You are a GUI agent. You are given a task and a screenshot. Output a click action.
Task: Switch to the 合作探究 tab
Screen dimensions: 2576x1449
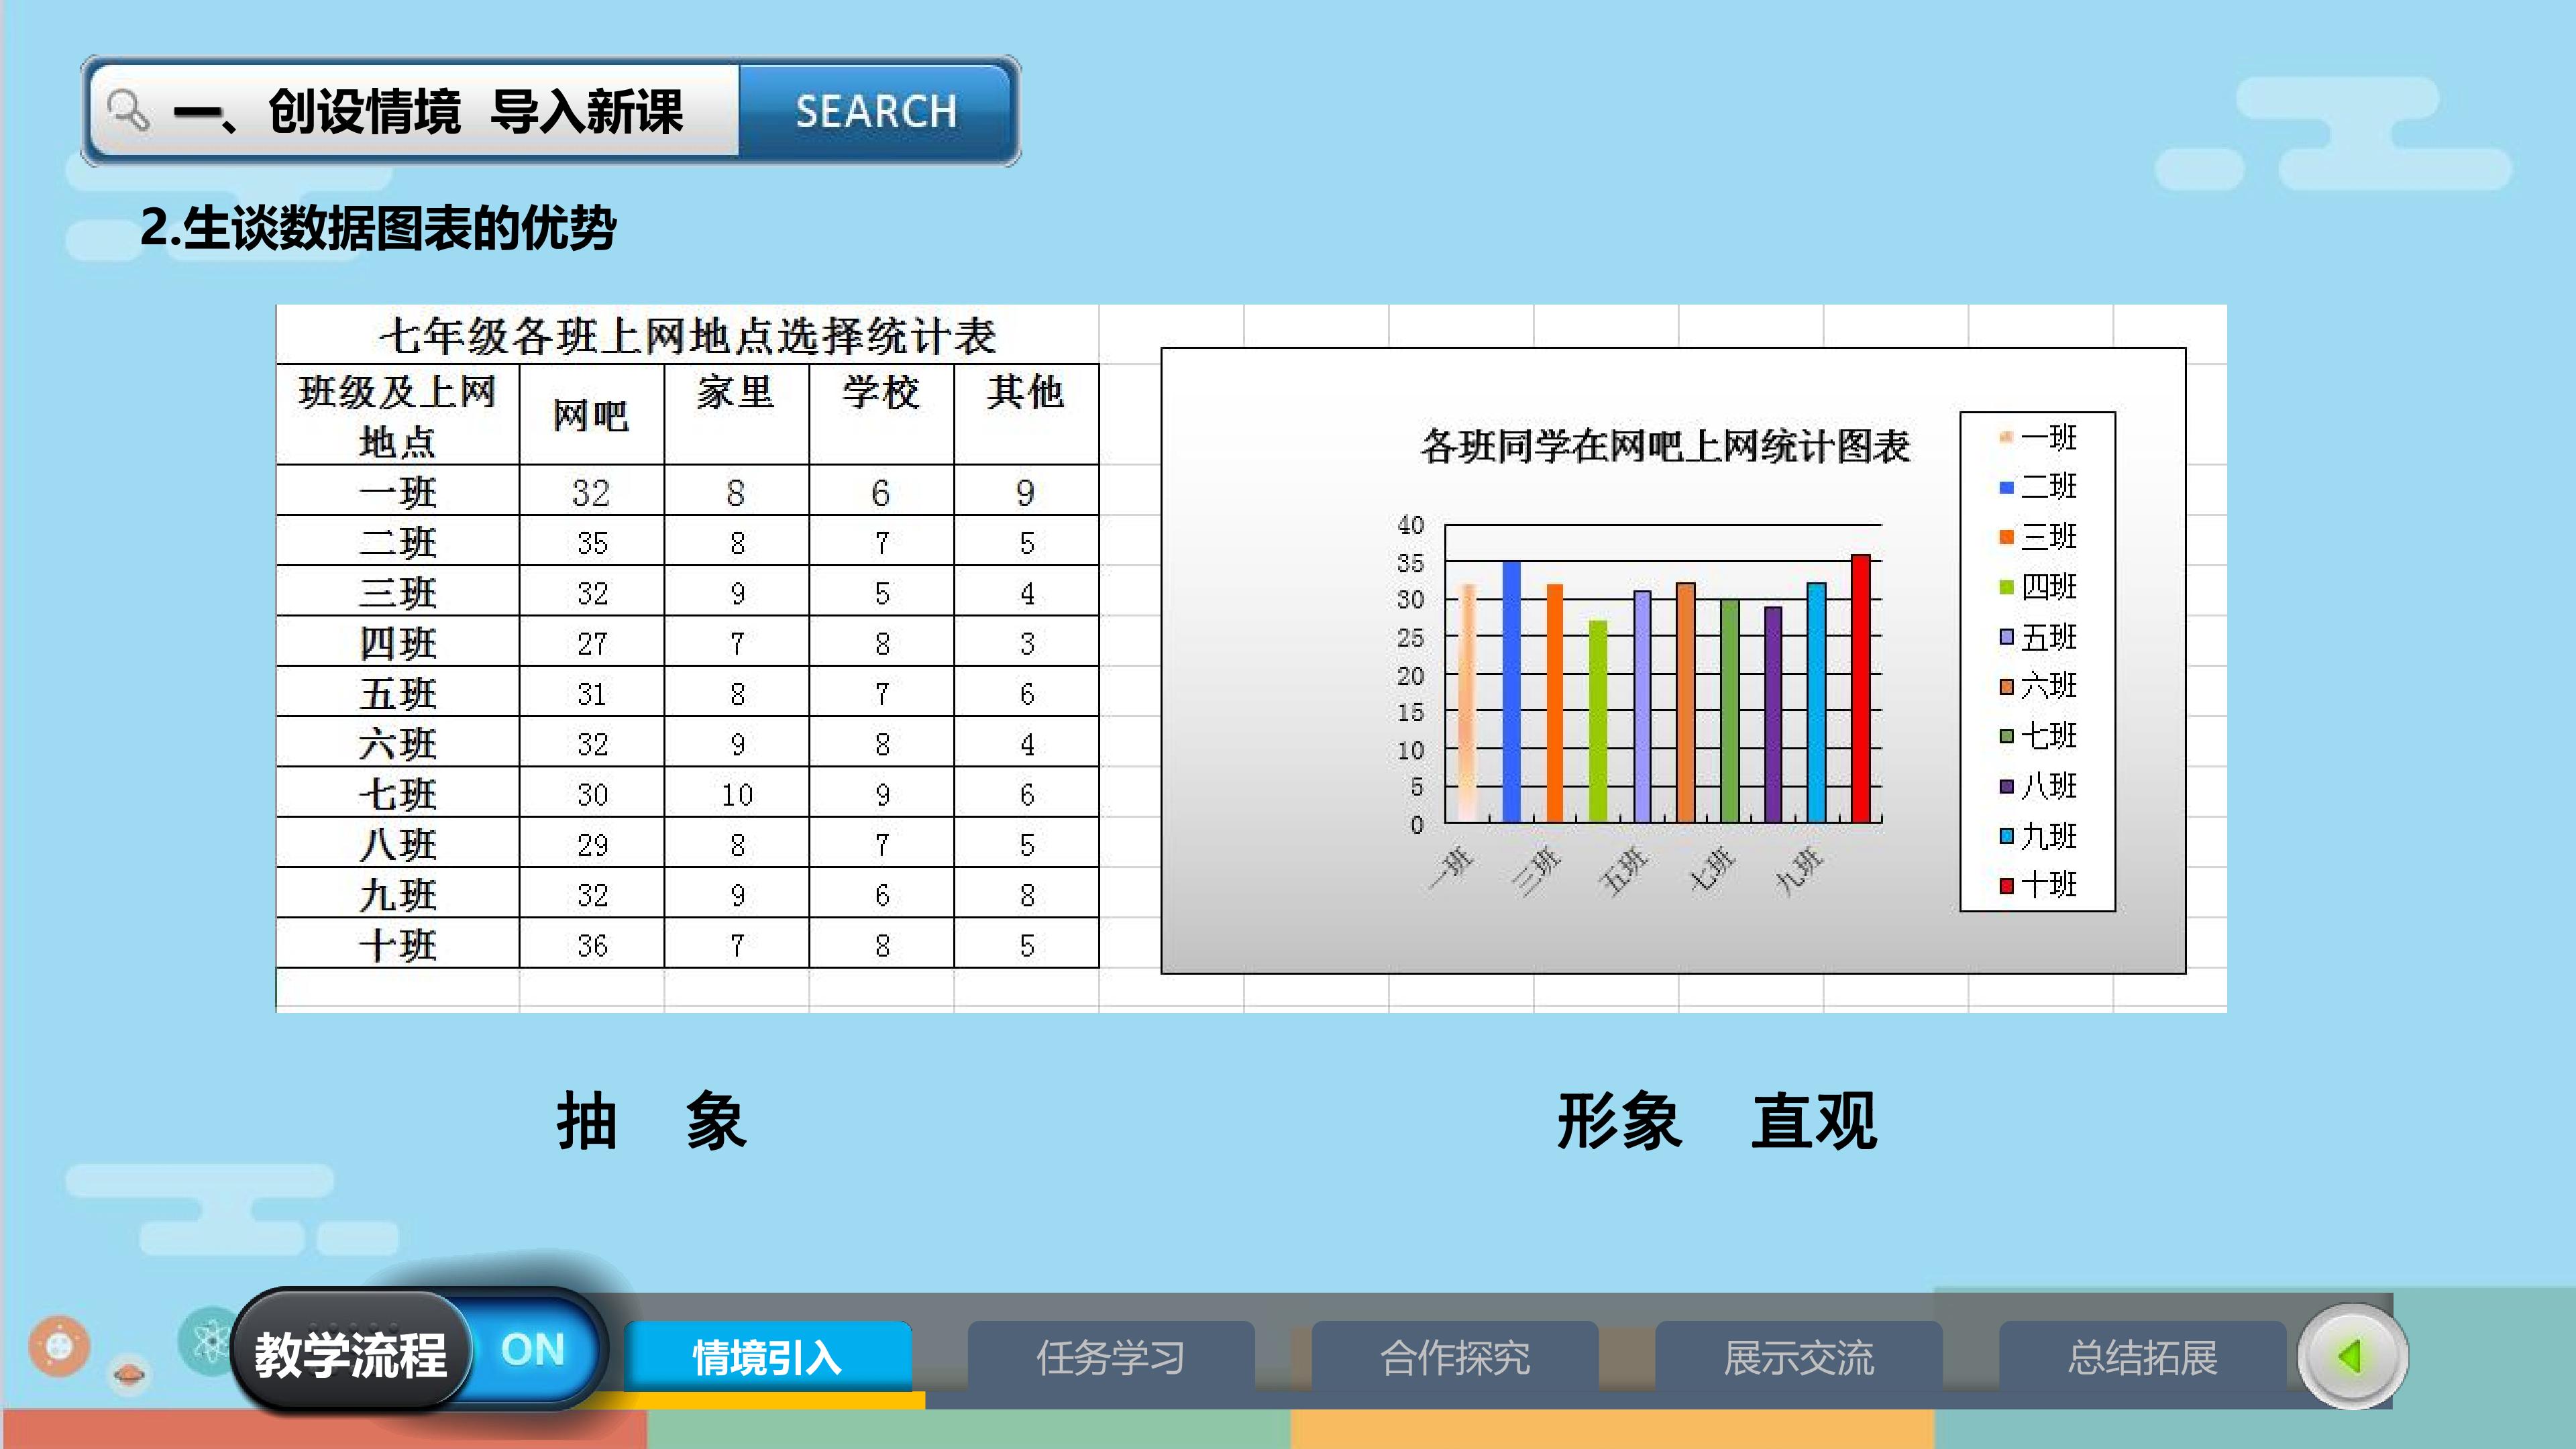[1455, 1357]
